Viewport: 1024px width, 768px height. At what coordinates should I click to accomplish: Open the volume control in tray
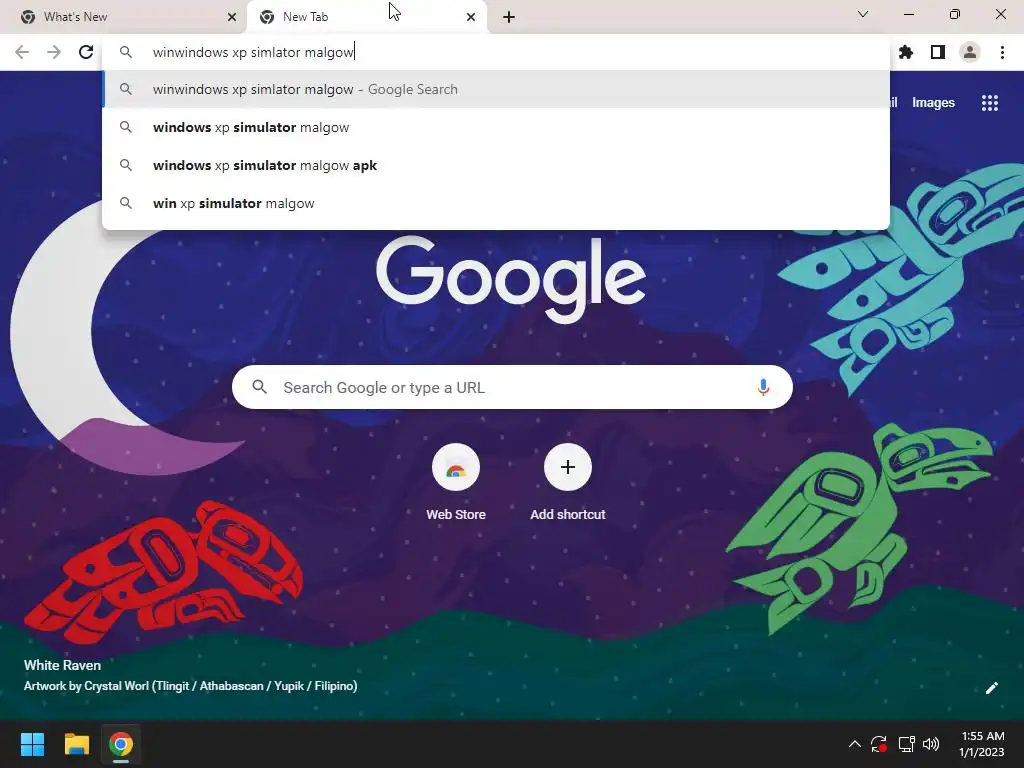[x=931, y=744]
